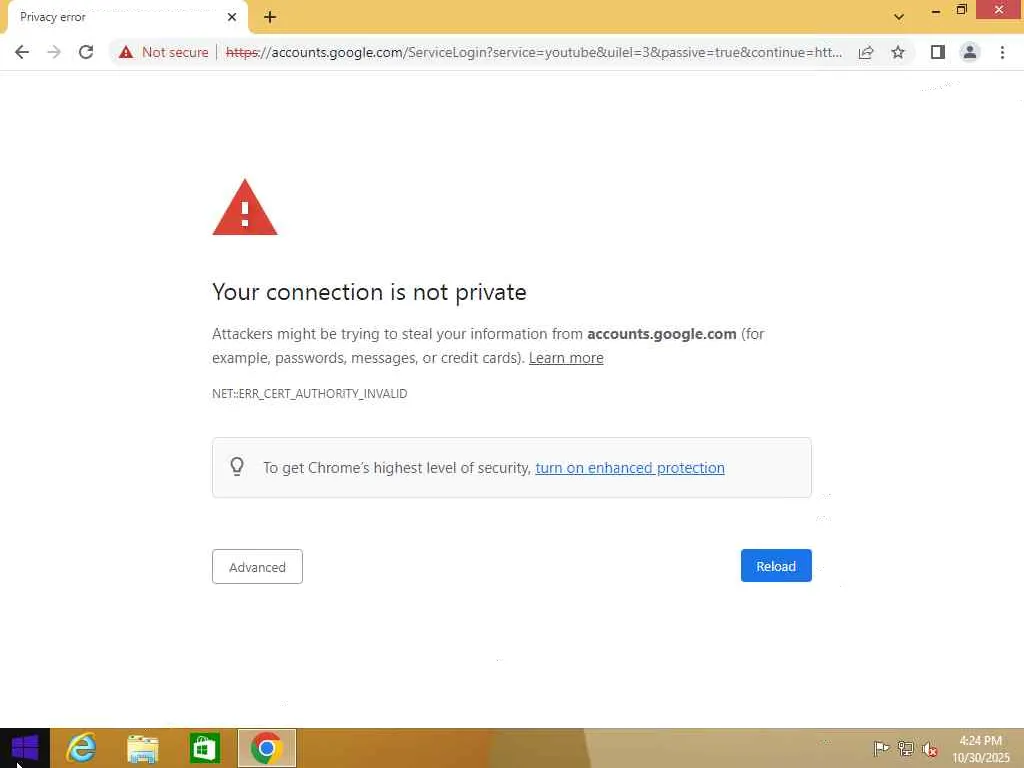This screenshot has height=768, width=1024.
Task: Open the profile avatar menu
Action: click(x=970, y=52)
